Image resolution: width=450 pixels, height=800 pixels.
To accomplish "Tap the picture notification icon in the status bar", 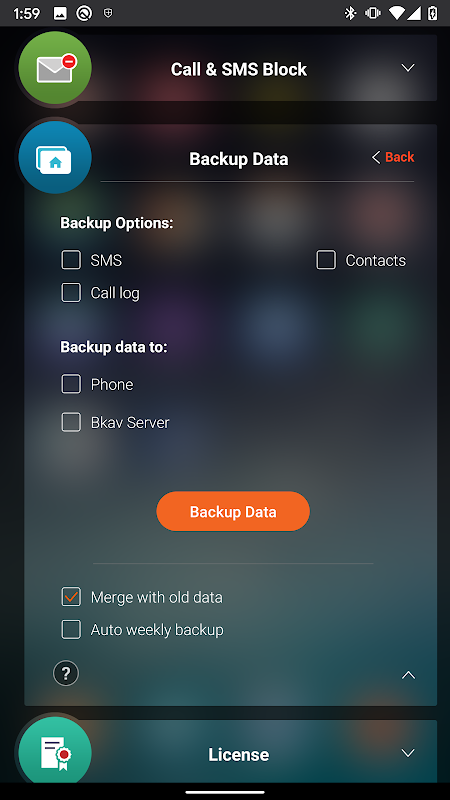I will click(60, 14).
